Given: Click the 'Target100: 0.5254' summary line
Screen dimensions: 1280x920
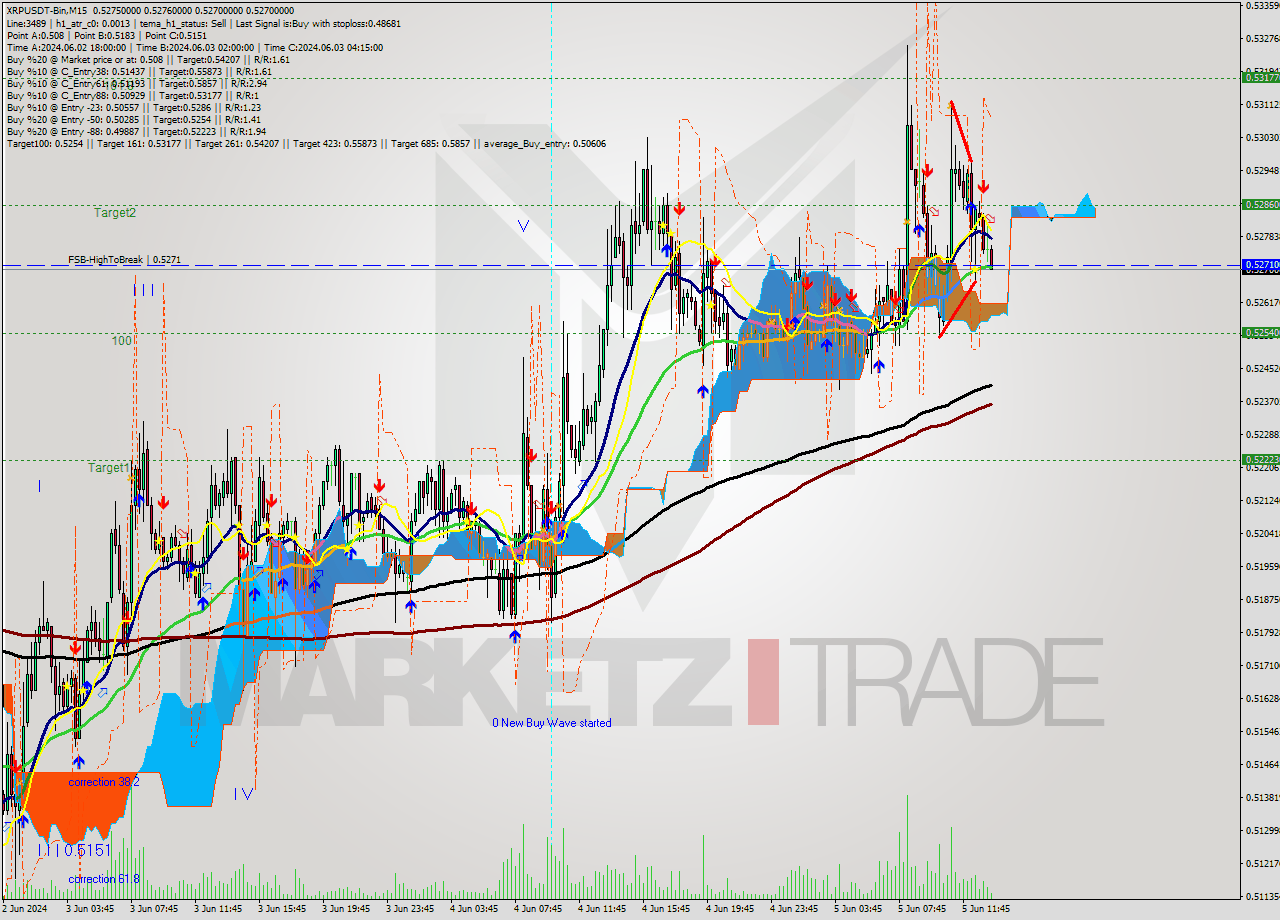Looking at the screenshot, I should pyautogui.click(x=306, y=144).
